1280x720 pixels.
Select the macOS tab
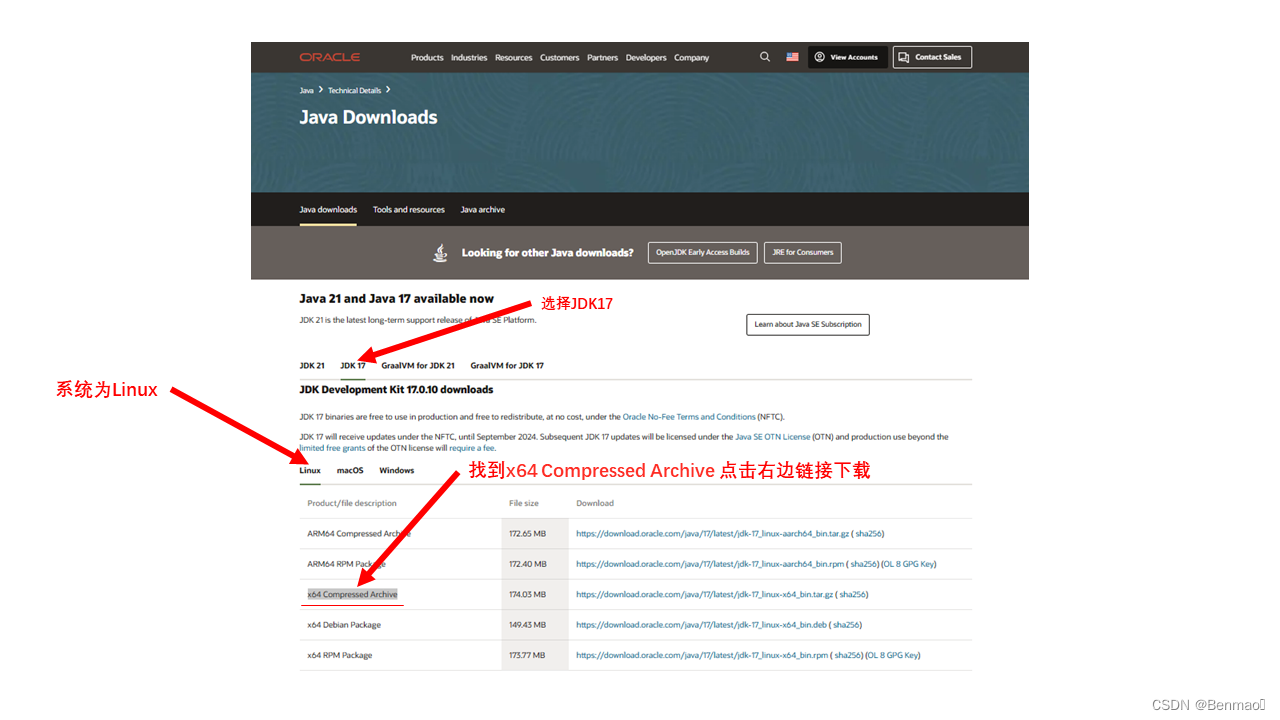click(350, 471)
